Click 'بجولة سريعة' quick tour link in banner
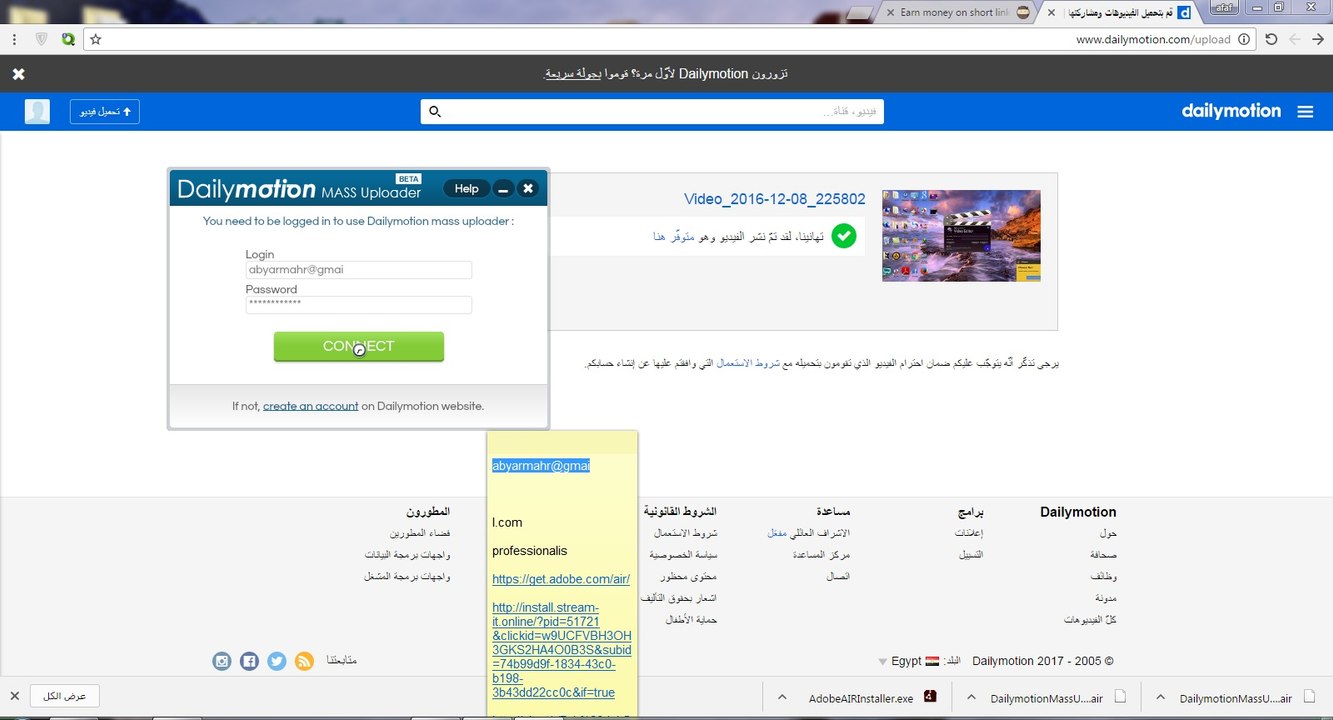Image resolution: width=1333 pixels, height=720 pixels. 573,74
